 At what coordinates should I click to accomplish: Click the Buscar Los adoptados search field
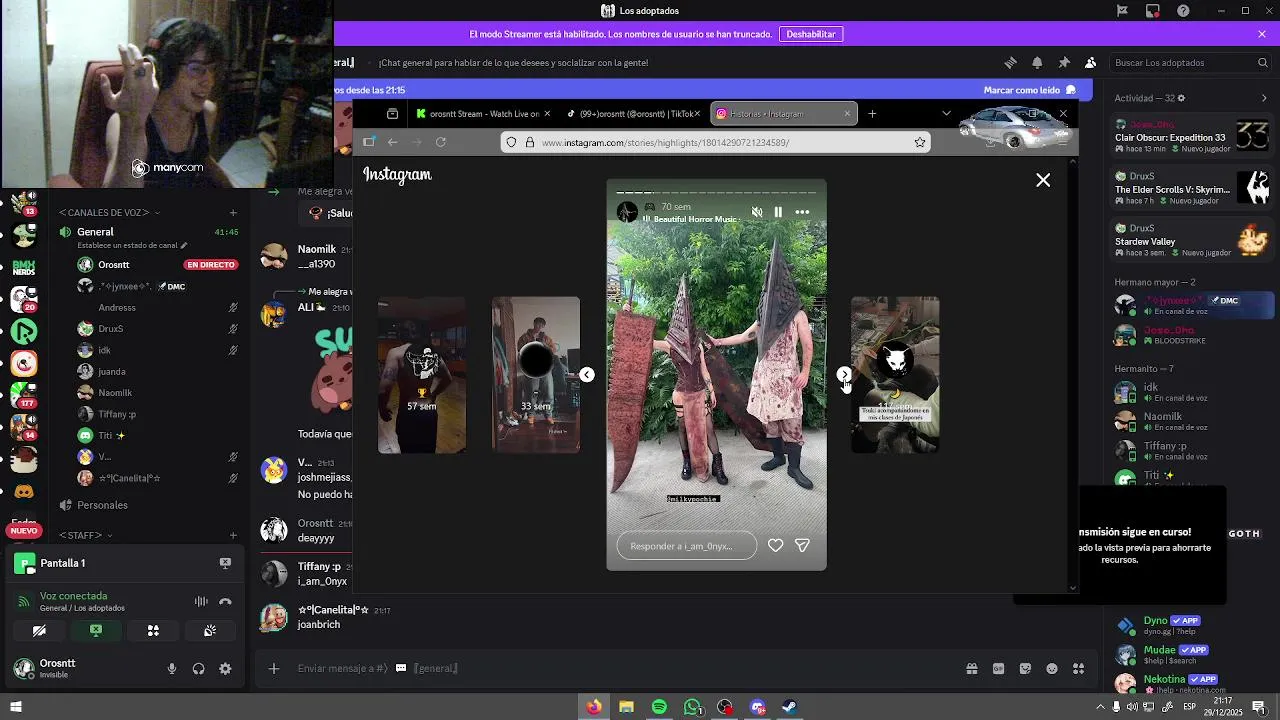[1190, 62]
